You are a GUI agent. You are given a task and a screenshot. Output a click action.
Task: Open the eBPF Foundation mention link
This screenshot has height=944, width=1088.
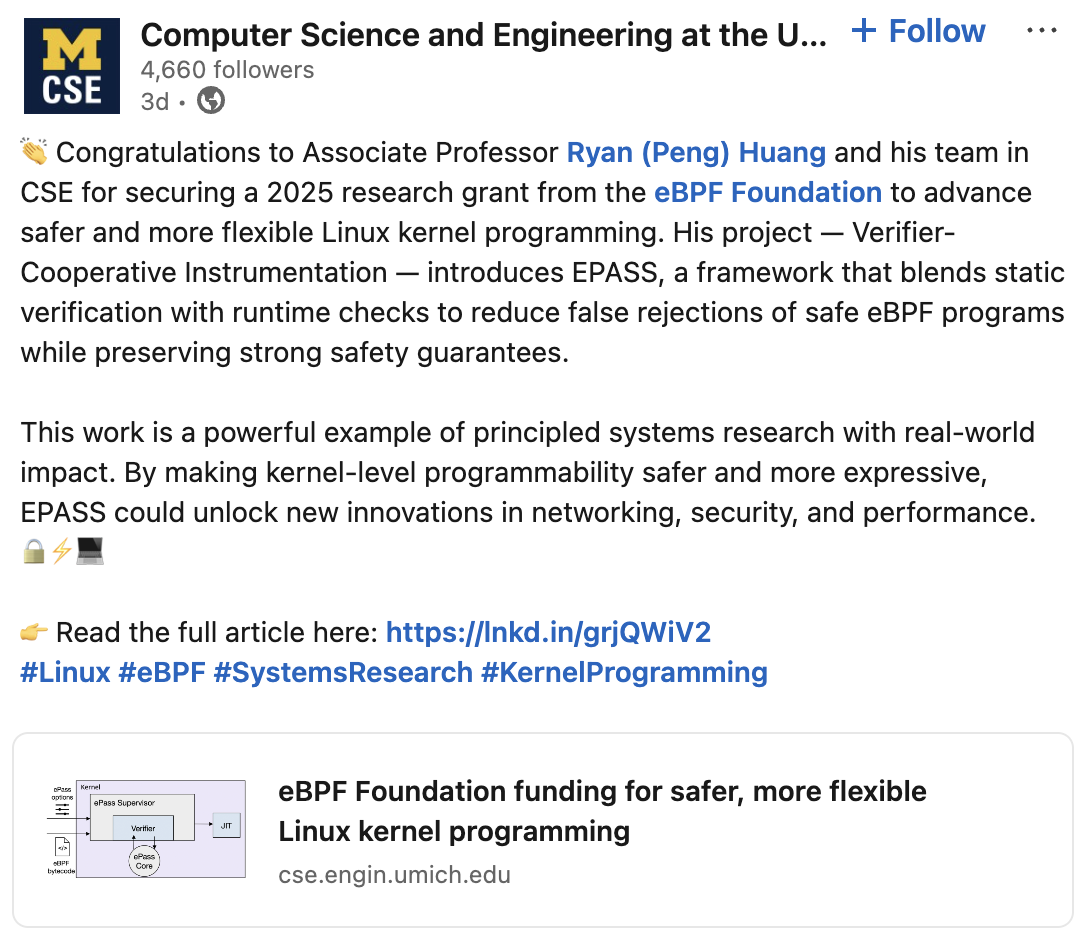(768, 193)
